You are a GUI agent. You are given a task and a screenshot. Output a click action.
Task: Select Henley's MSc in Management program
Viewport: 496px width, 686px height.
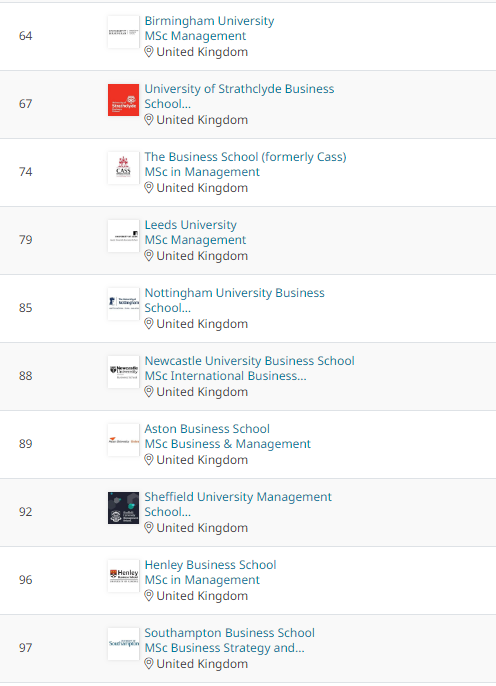(x=202, y=580)
